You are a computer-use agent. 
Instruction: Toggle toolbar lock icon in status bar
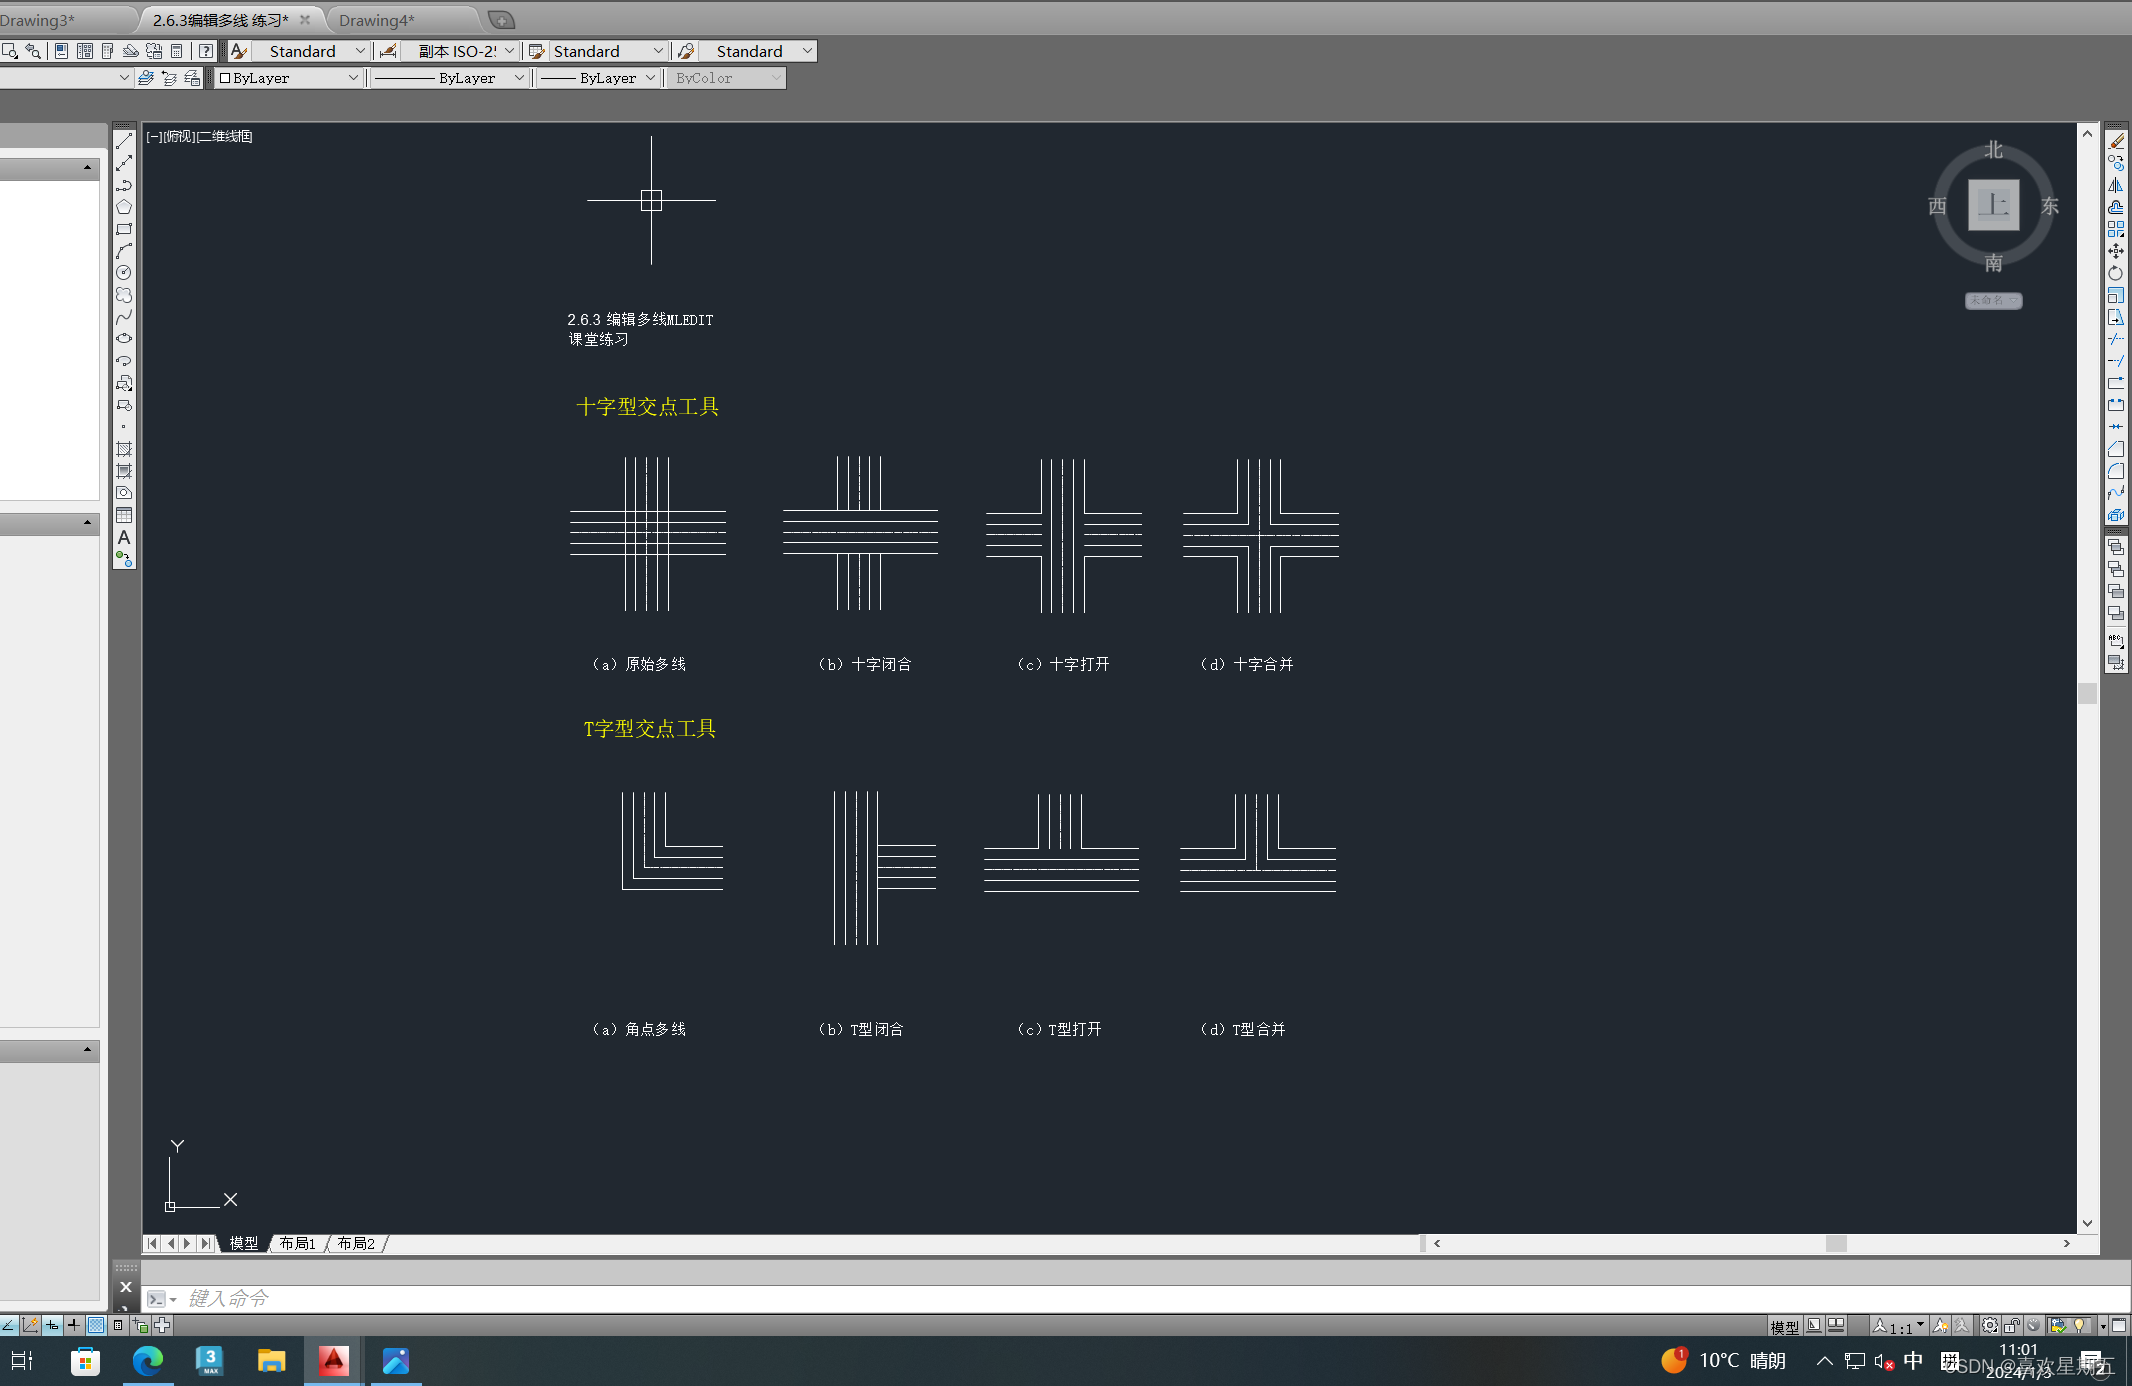pos(2012,1326)
